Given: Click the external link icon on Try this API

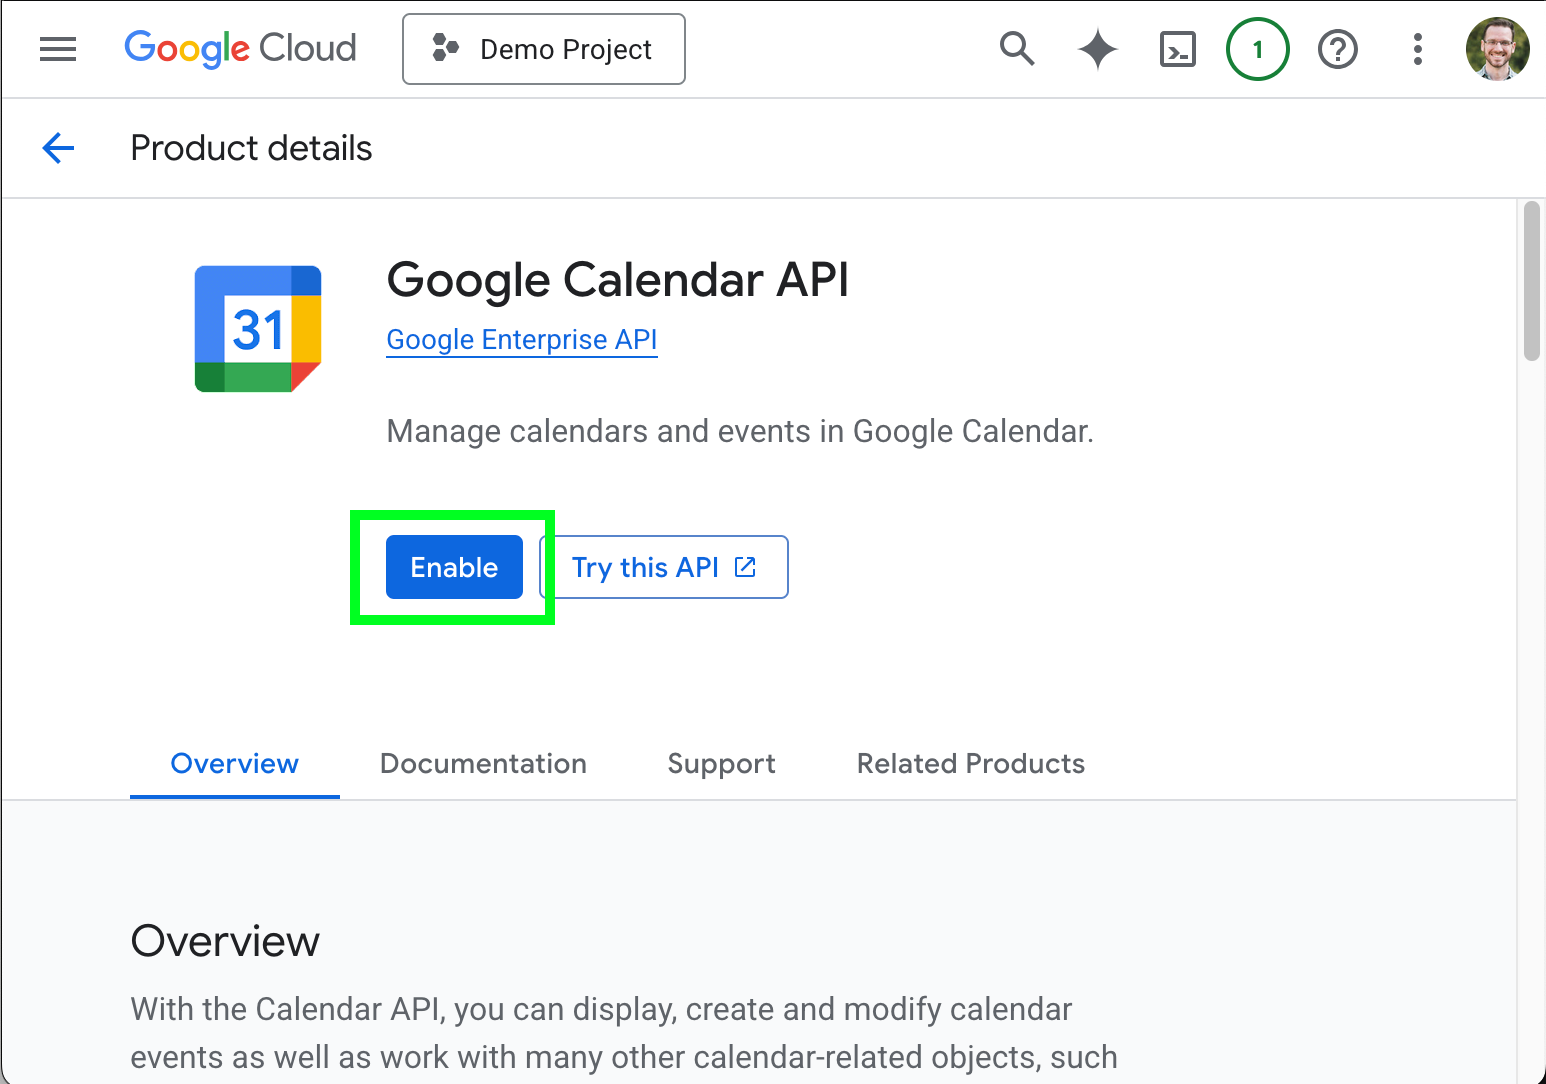Looking at the screenshot, I should [744, 566].
